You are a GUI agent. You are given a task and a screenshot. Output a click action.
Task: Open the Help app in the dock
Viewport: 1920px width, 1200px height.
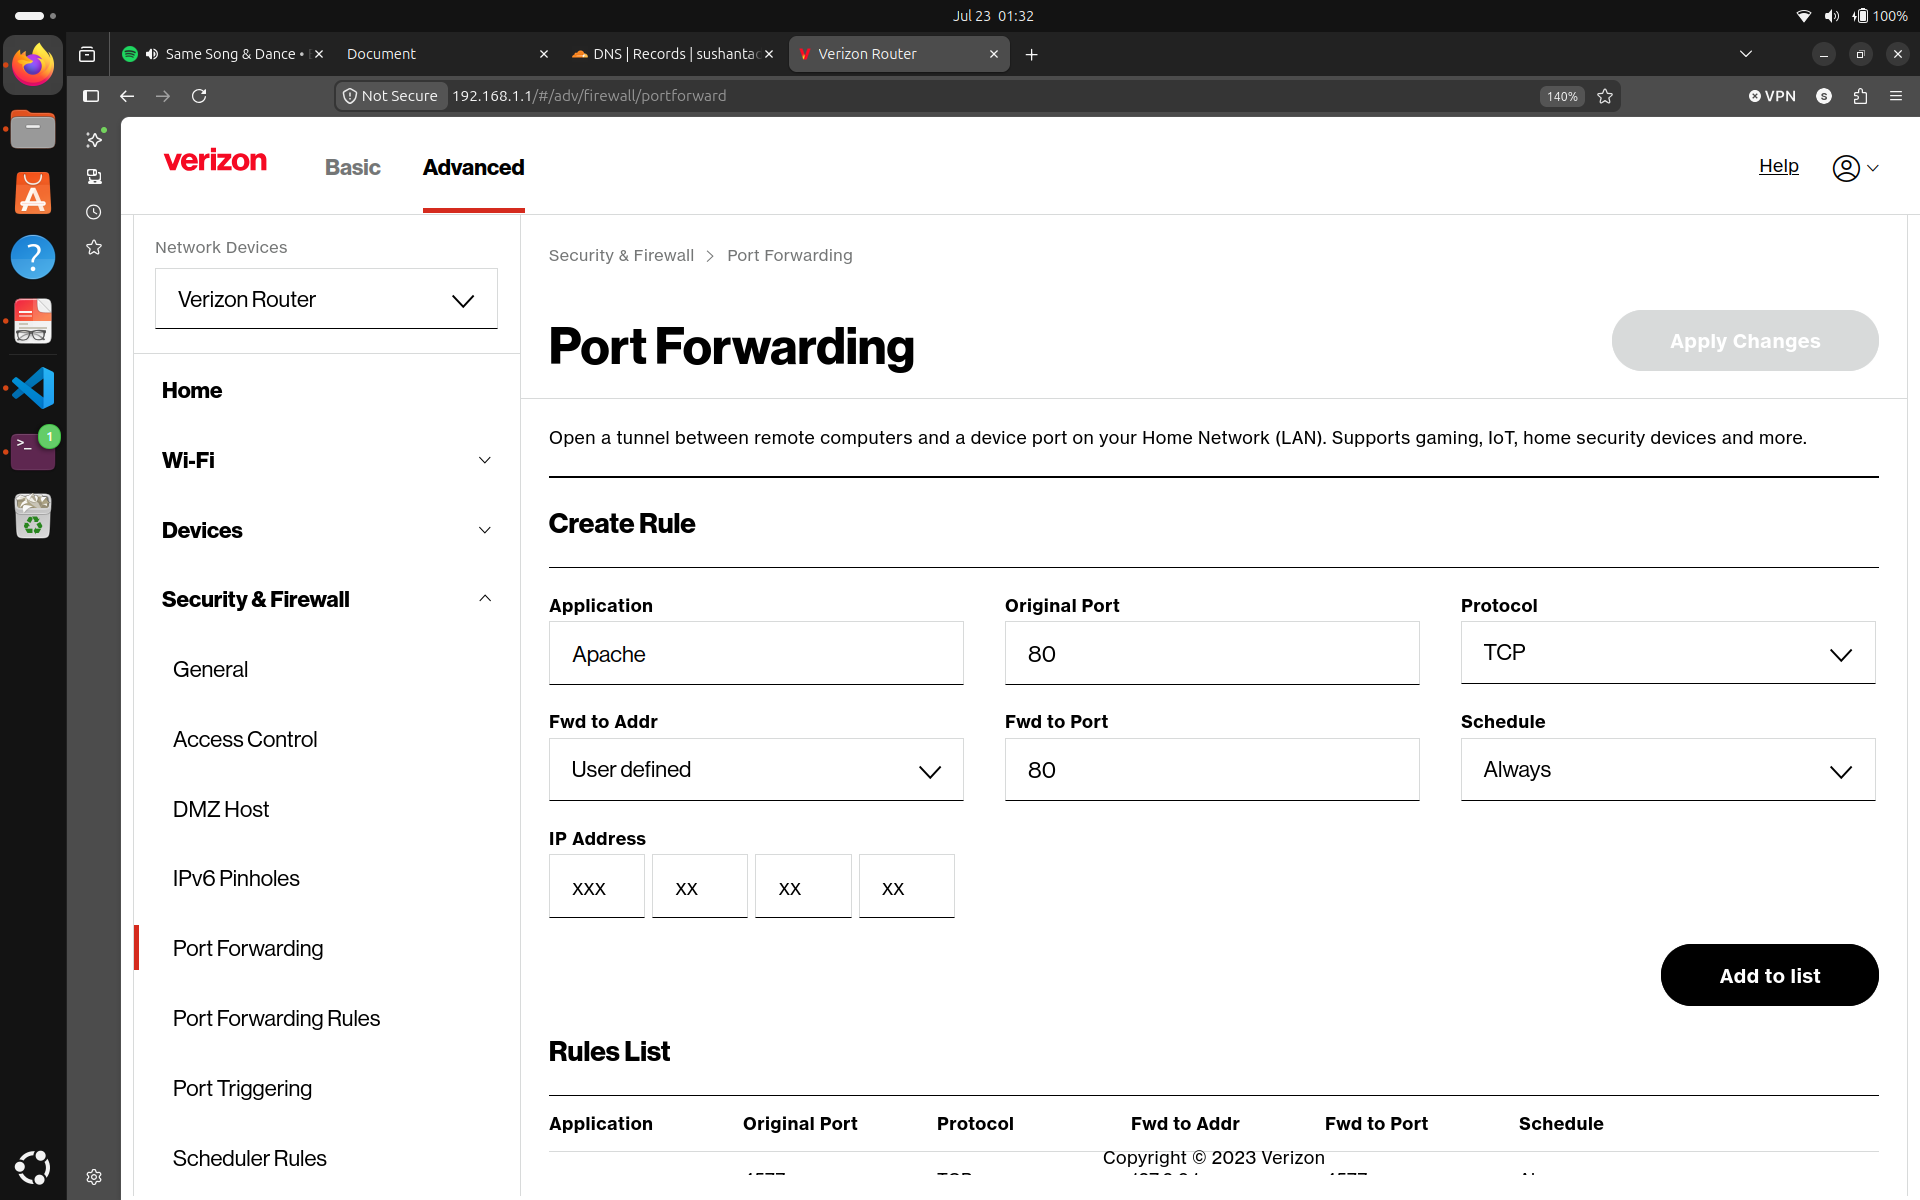click(x=33, y=258)
